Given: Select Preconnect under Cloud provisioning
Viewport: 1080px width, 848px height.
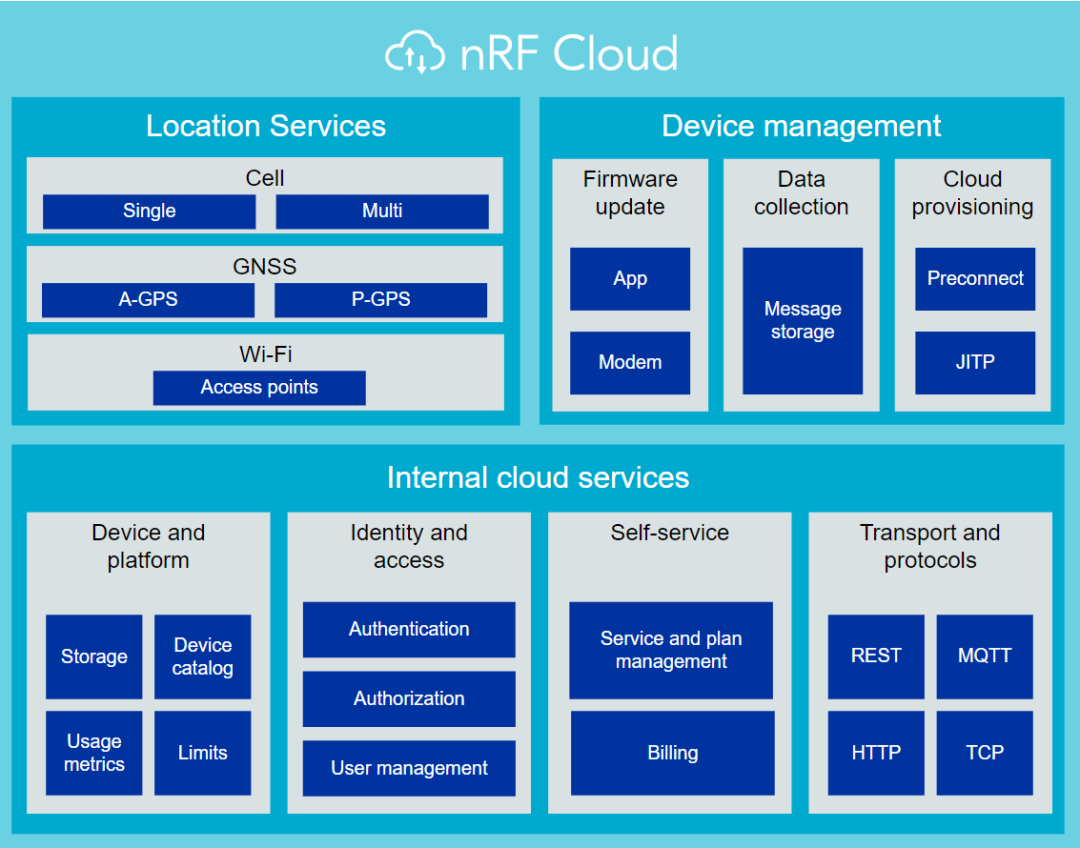Looking at the screenshot, I should [x=974, y=279].
